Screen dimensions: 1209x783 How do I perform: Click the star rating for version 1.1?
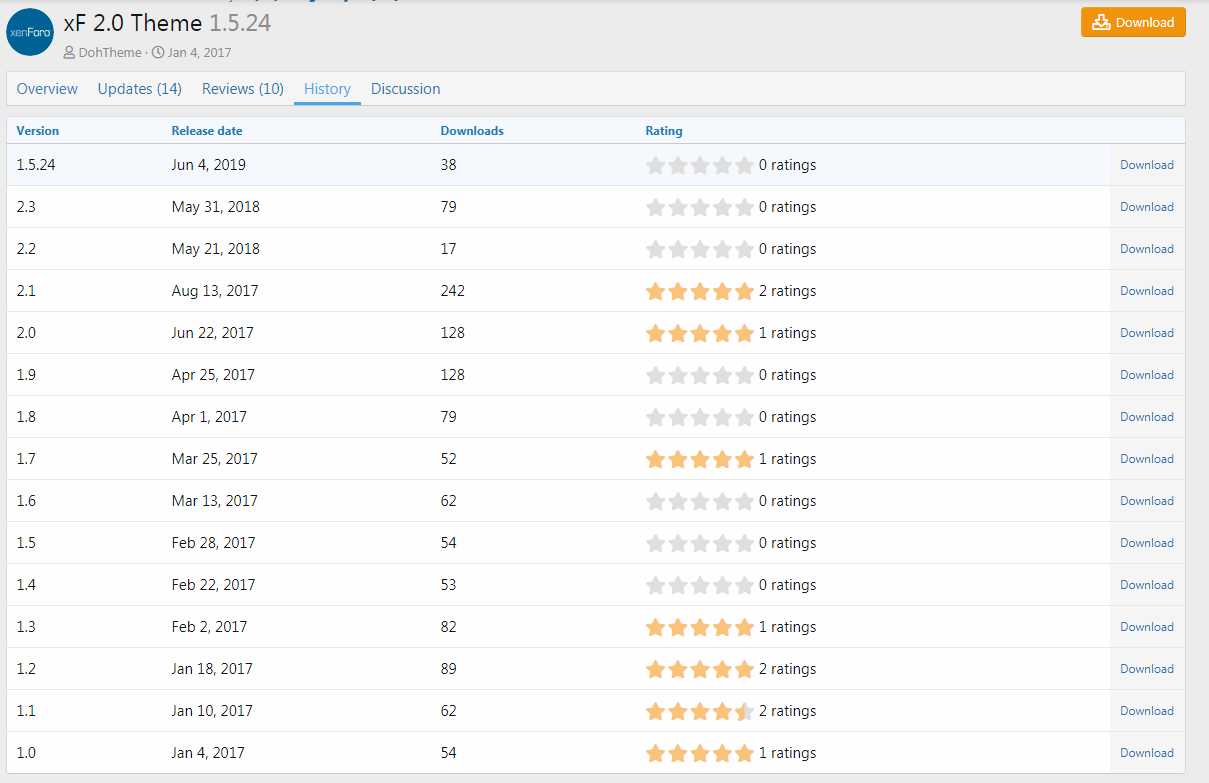(x=700, y=711)
